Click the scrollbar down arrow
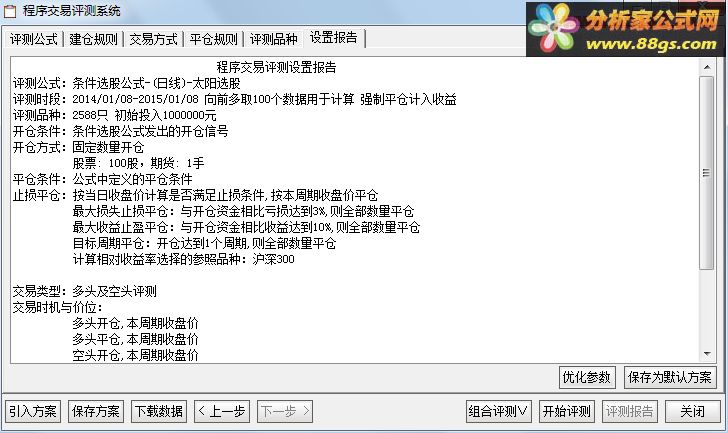Image resolution: width=728 pixels, height=433 pixels. click(x=707, y=354)
